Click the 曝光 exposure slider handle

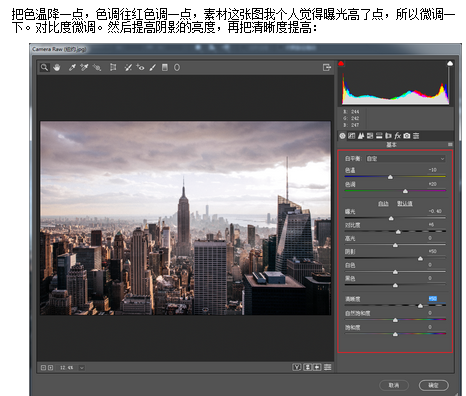[391, 218]
